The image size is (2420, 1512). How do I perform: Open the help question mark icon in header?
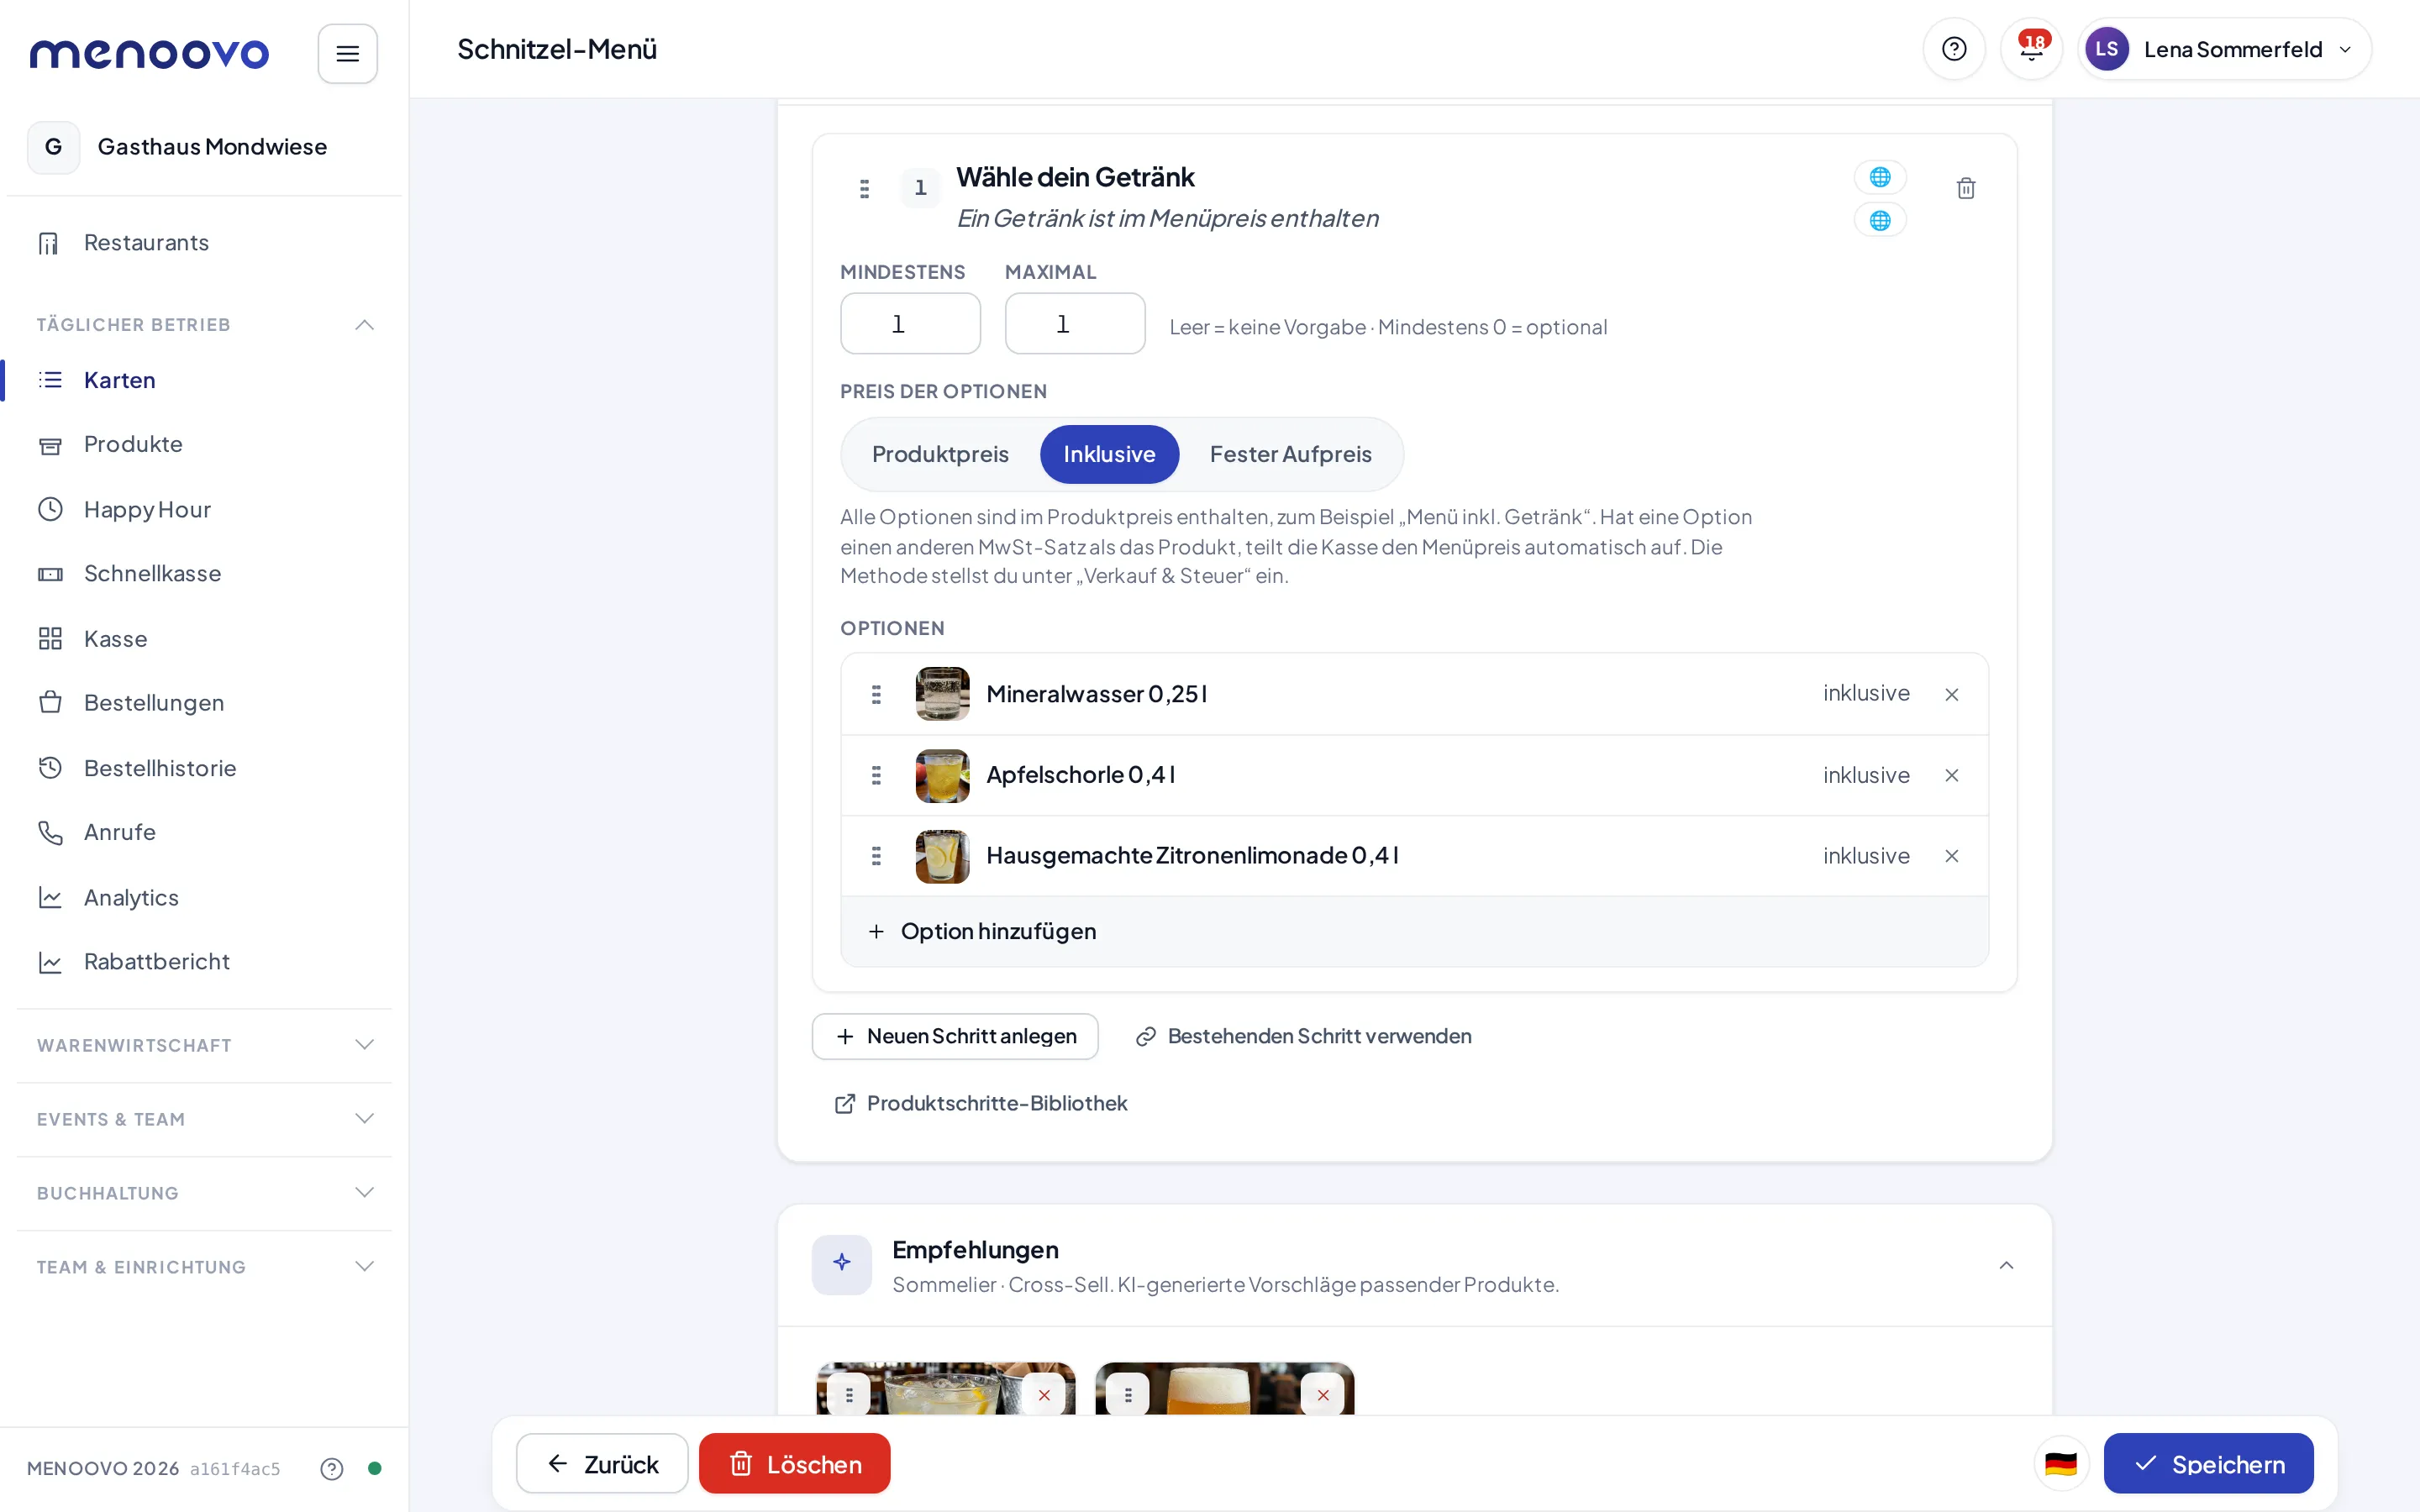click(1953, 49)
